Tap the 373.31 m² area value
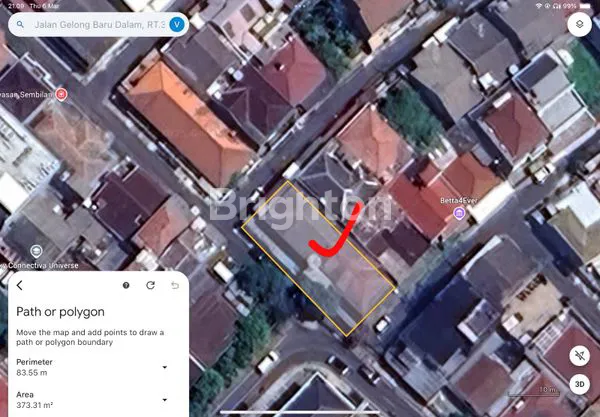600x417 pixels. (x=34, y=405)
